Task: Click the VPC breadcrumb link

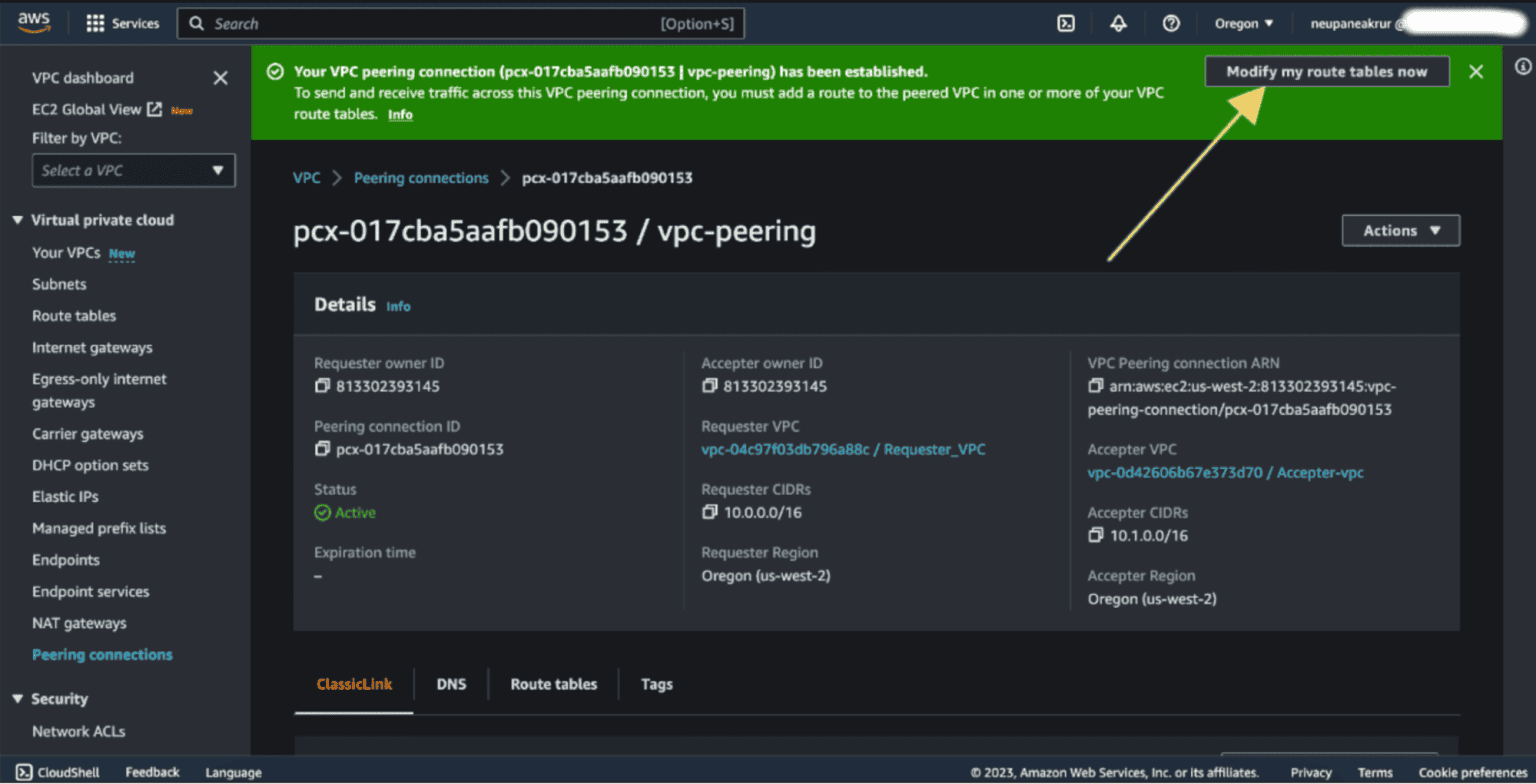Action: pos(307,178)
